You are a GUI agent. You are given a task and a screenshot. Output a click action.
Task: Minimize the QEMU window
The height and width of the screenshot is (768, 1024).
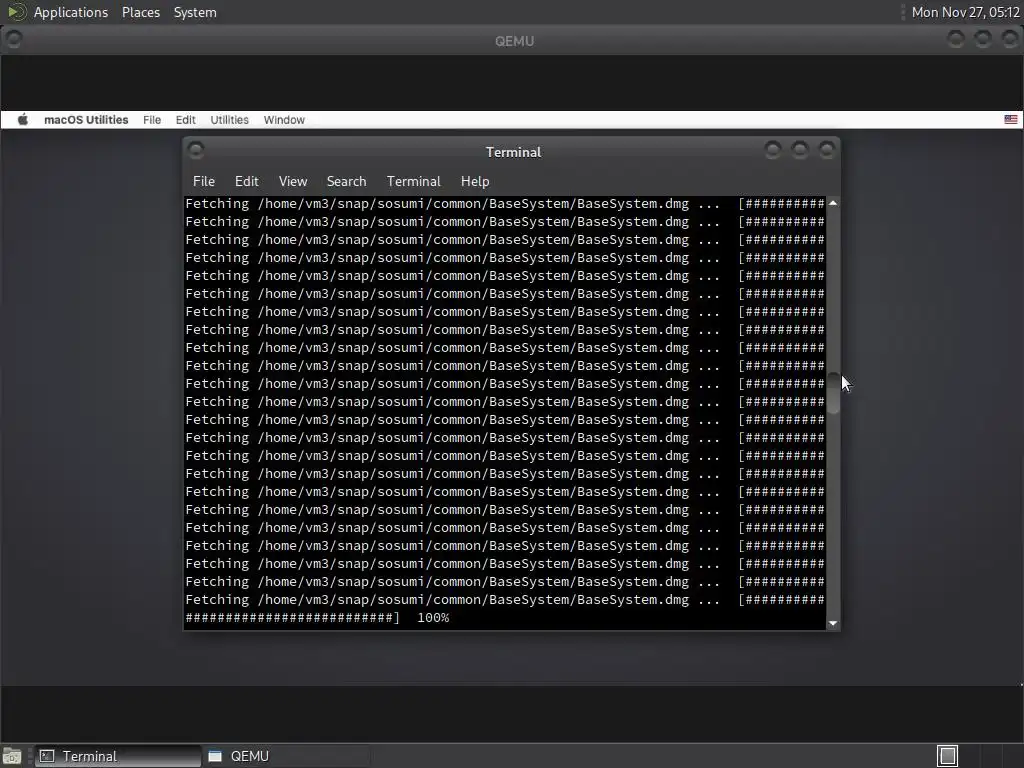pos(955,40)
